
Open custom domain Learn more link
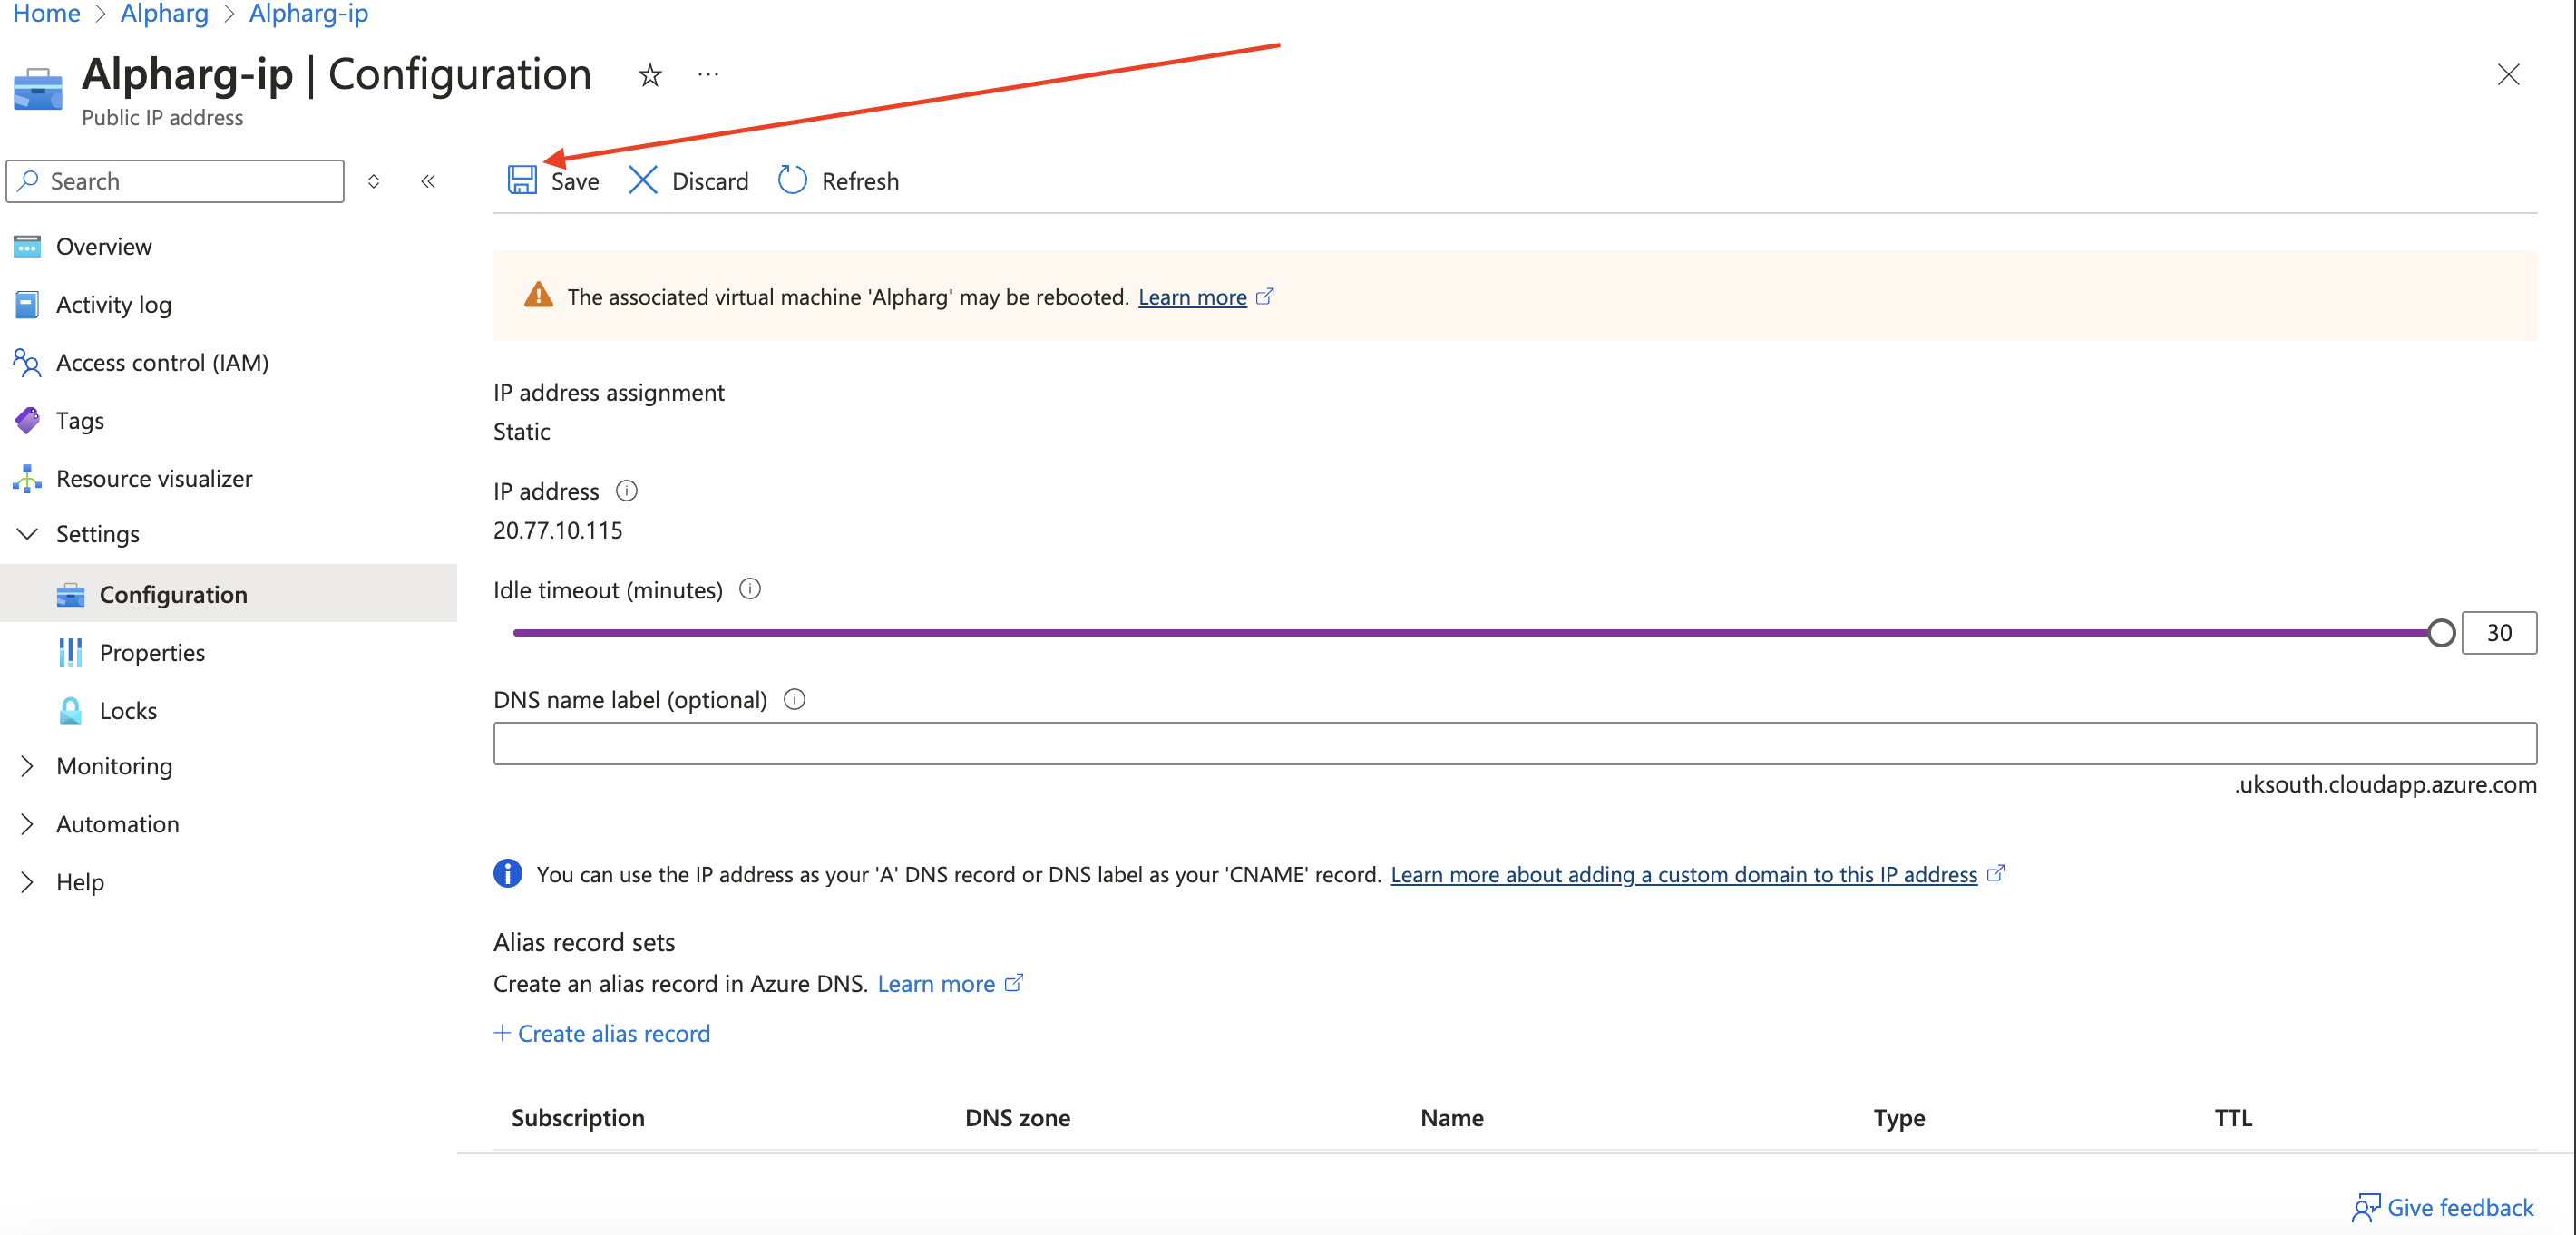(x=1683, y=874)
